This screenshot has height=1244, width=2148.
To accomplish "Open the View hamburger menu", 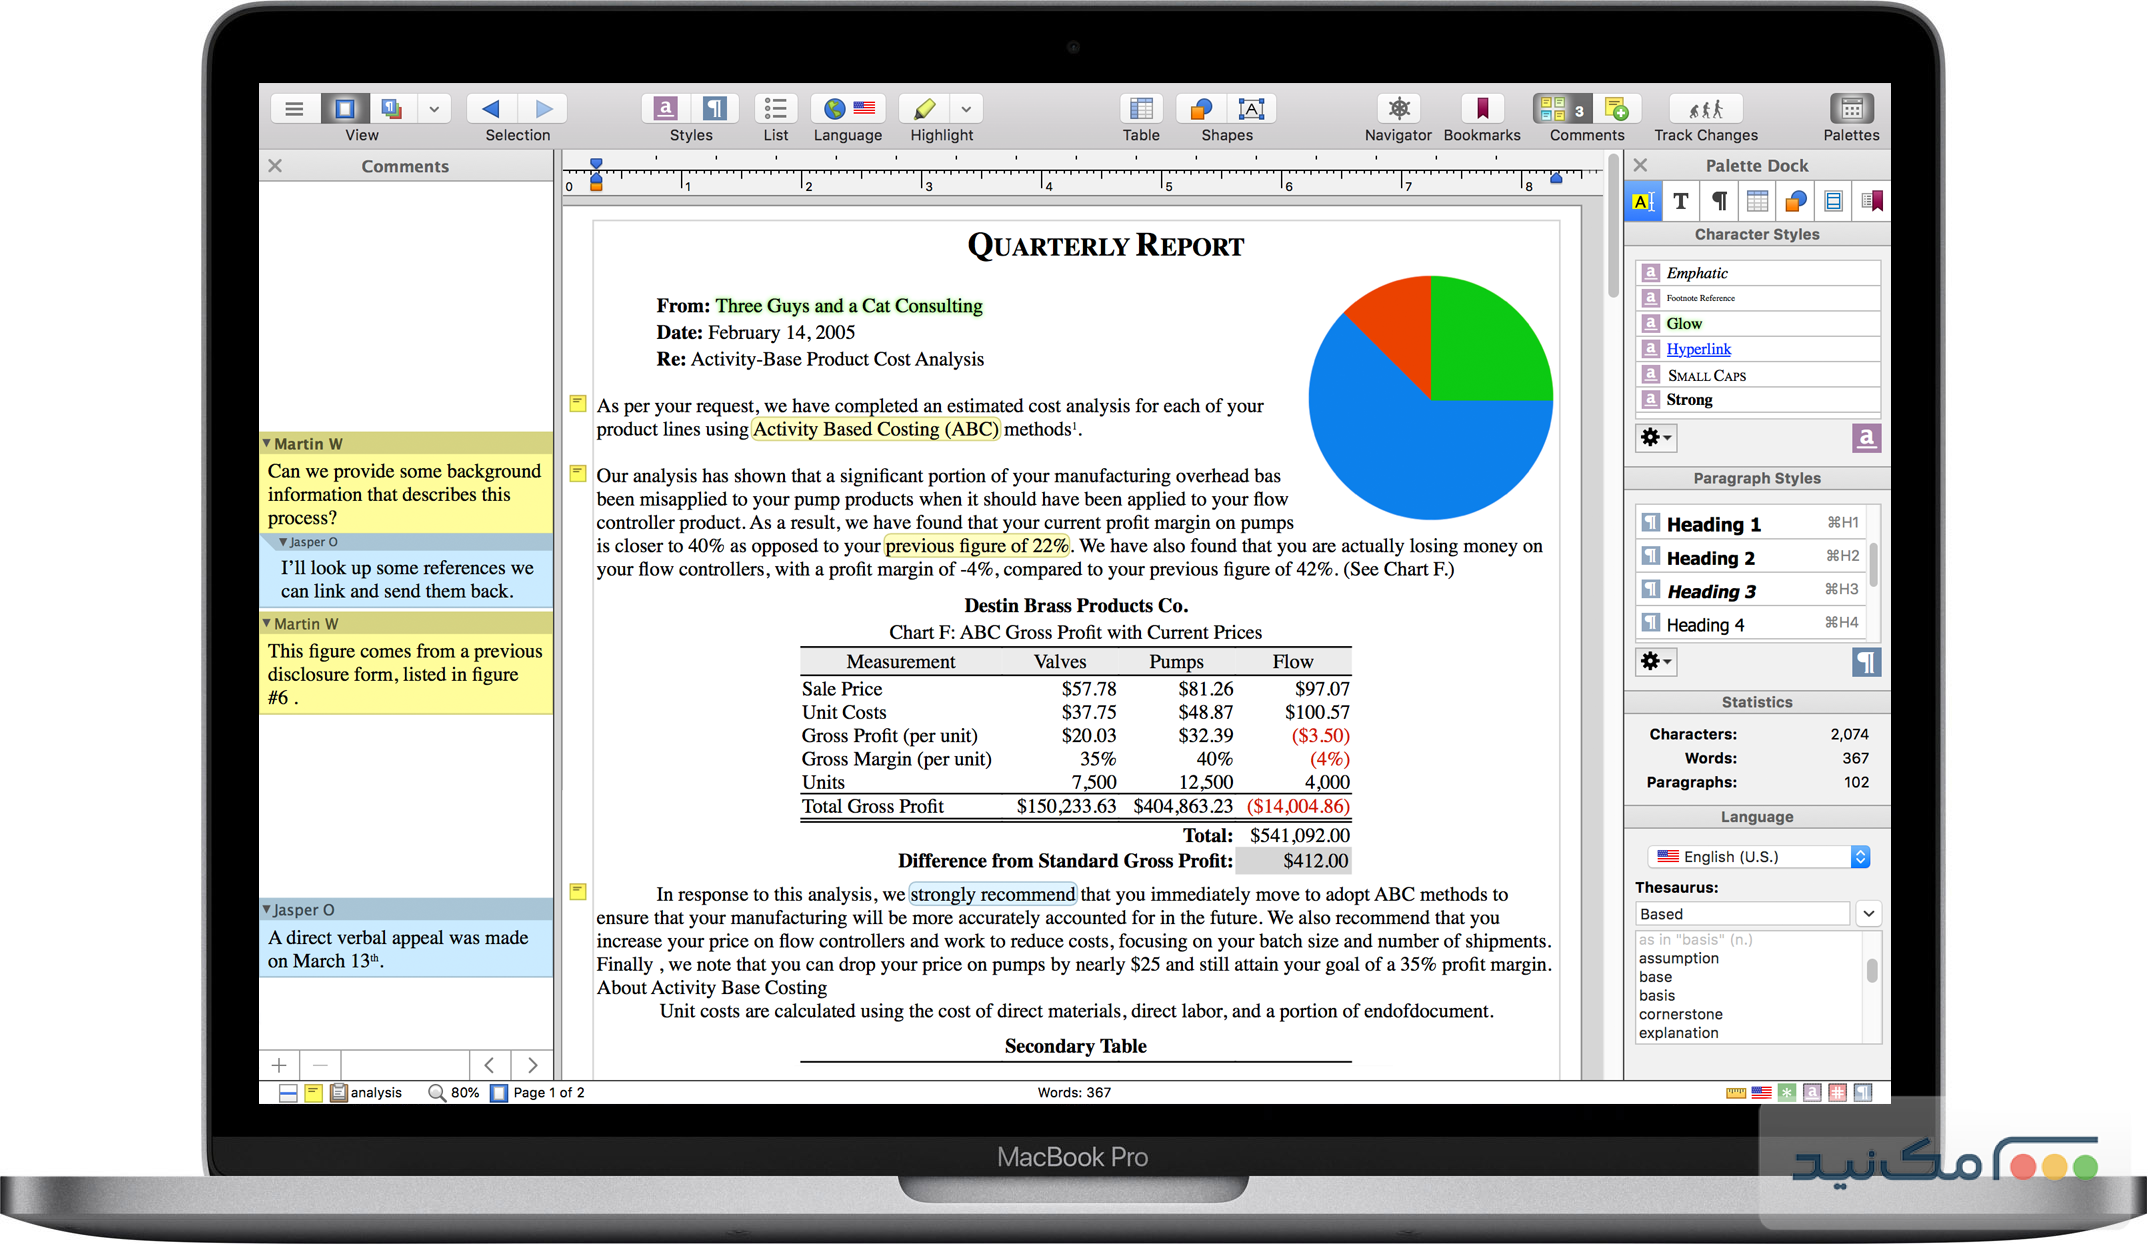I will [294, 108].
